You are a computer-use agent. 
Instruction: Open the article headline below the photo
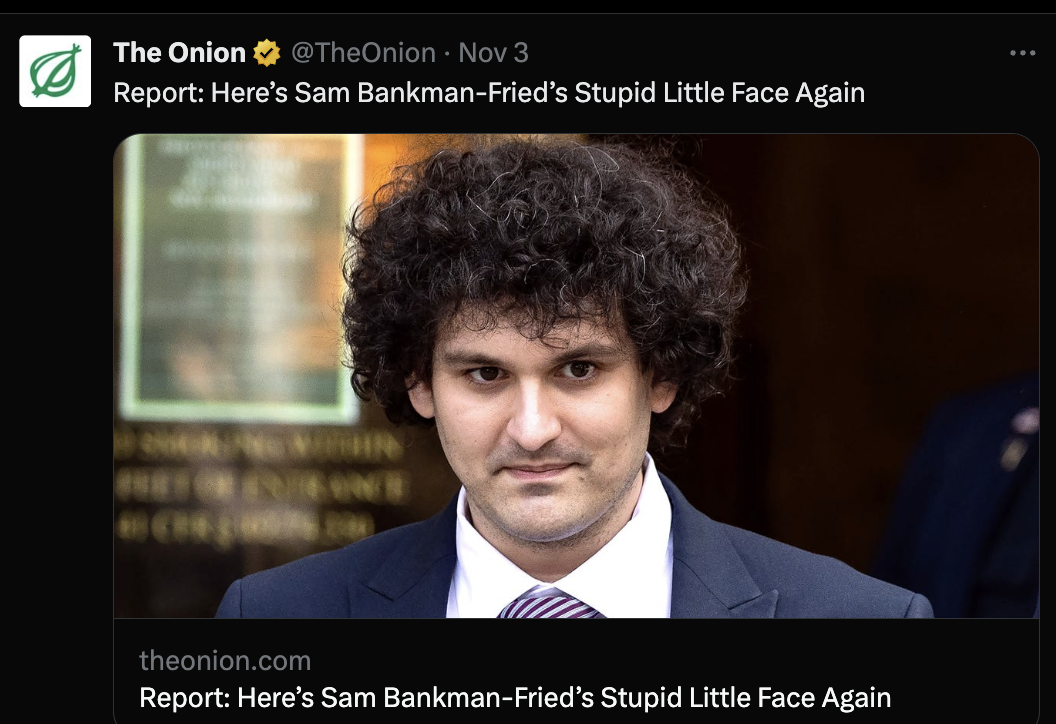coord(515,698)
